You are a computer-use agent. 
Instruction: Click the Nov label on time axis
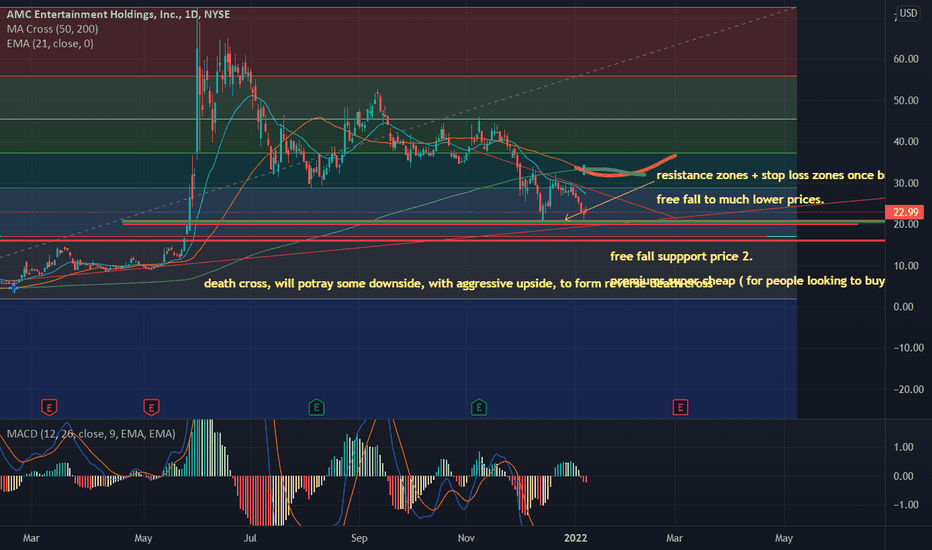tap(466, 538)
